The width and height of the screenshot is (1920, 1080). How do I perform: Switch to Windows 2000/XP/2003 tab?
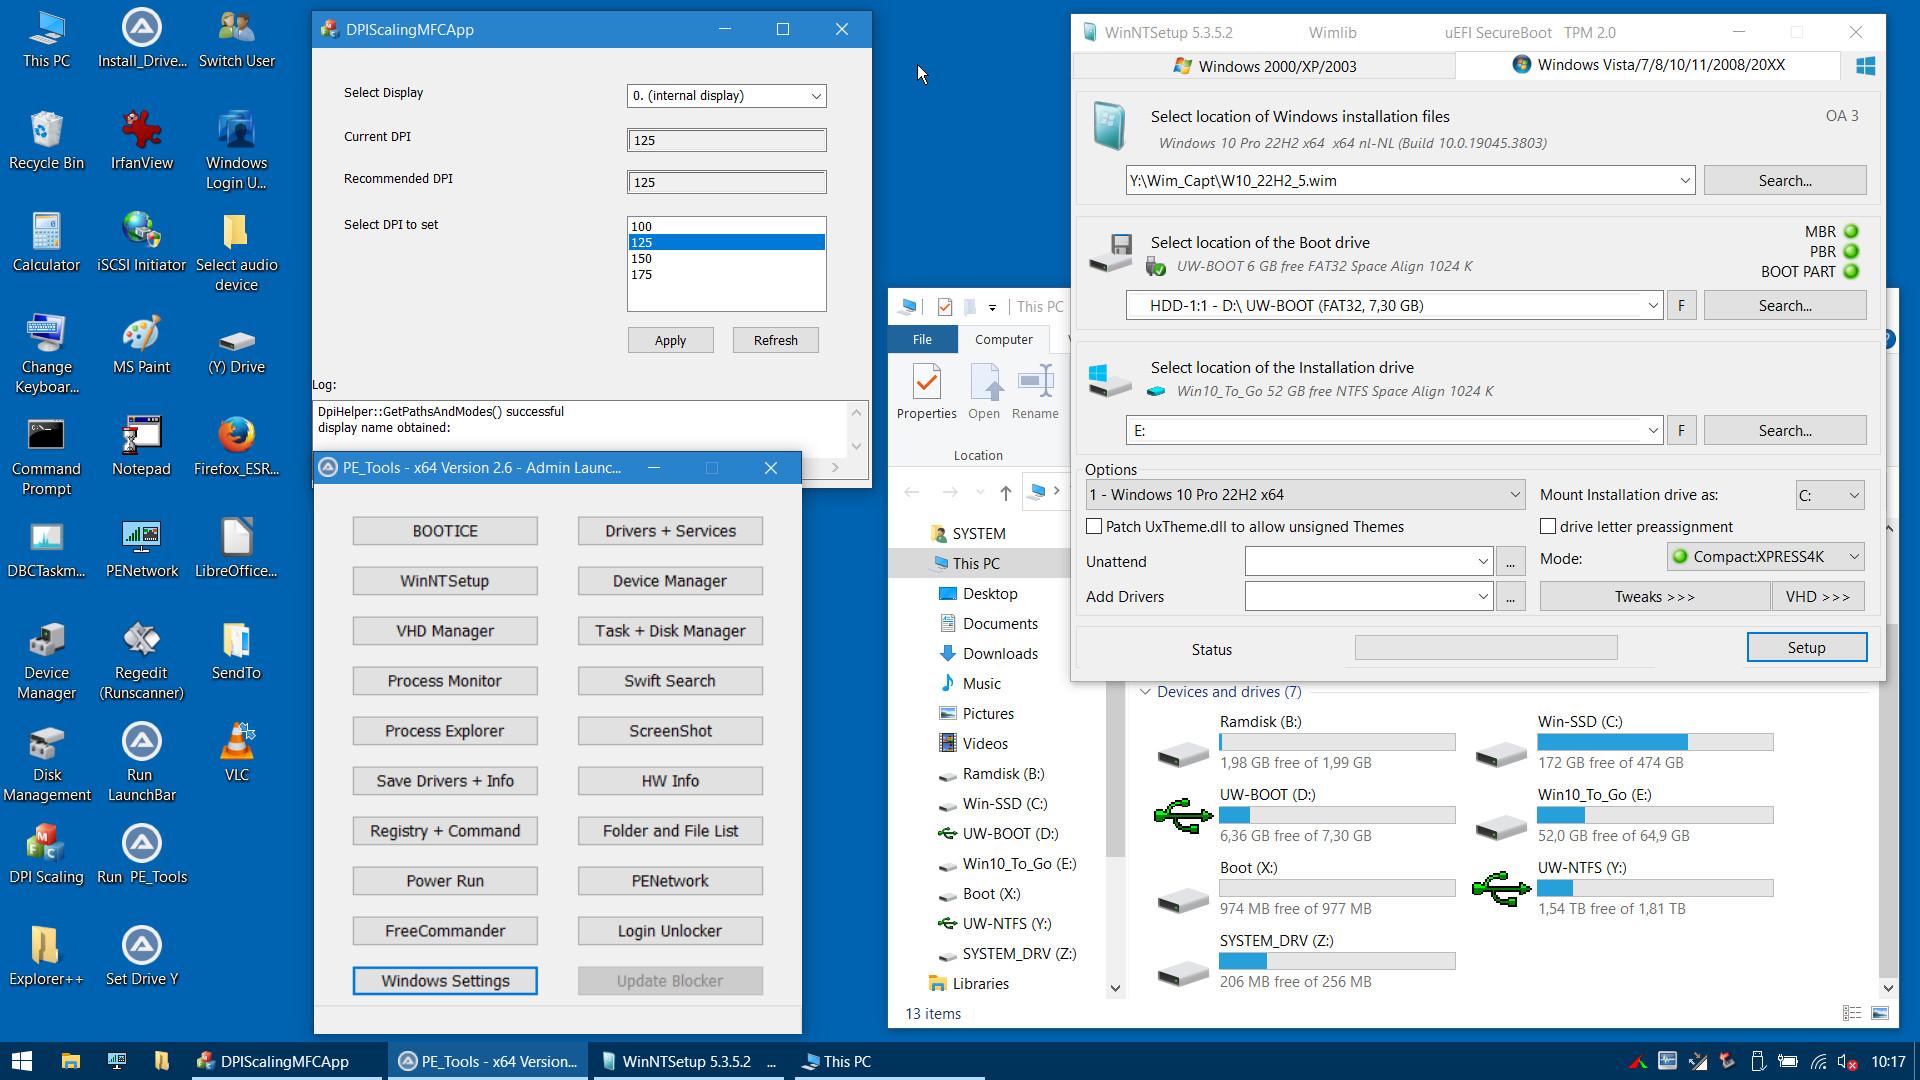[x=1264, y=66]
